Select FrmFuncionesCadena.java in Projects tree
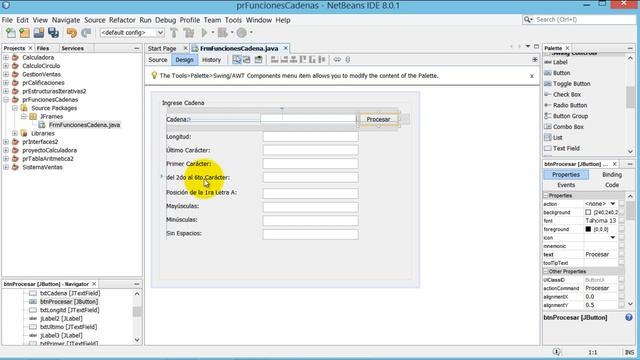This screenshot has width=640, height=360. tap(84, 125)
